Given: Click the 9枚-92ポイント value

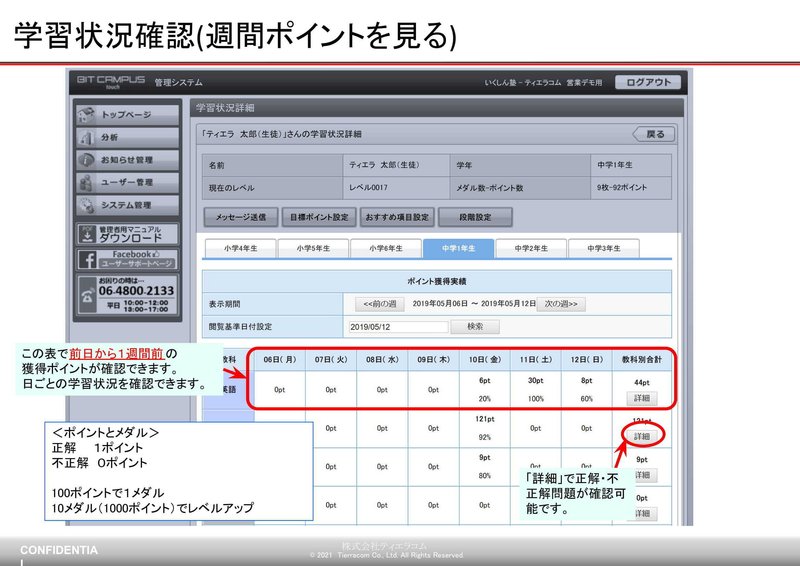Looking at the screenshot, I should click(622, 188).
